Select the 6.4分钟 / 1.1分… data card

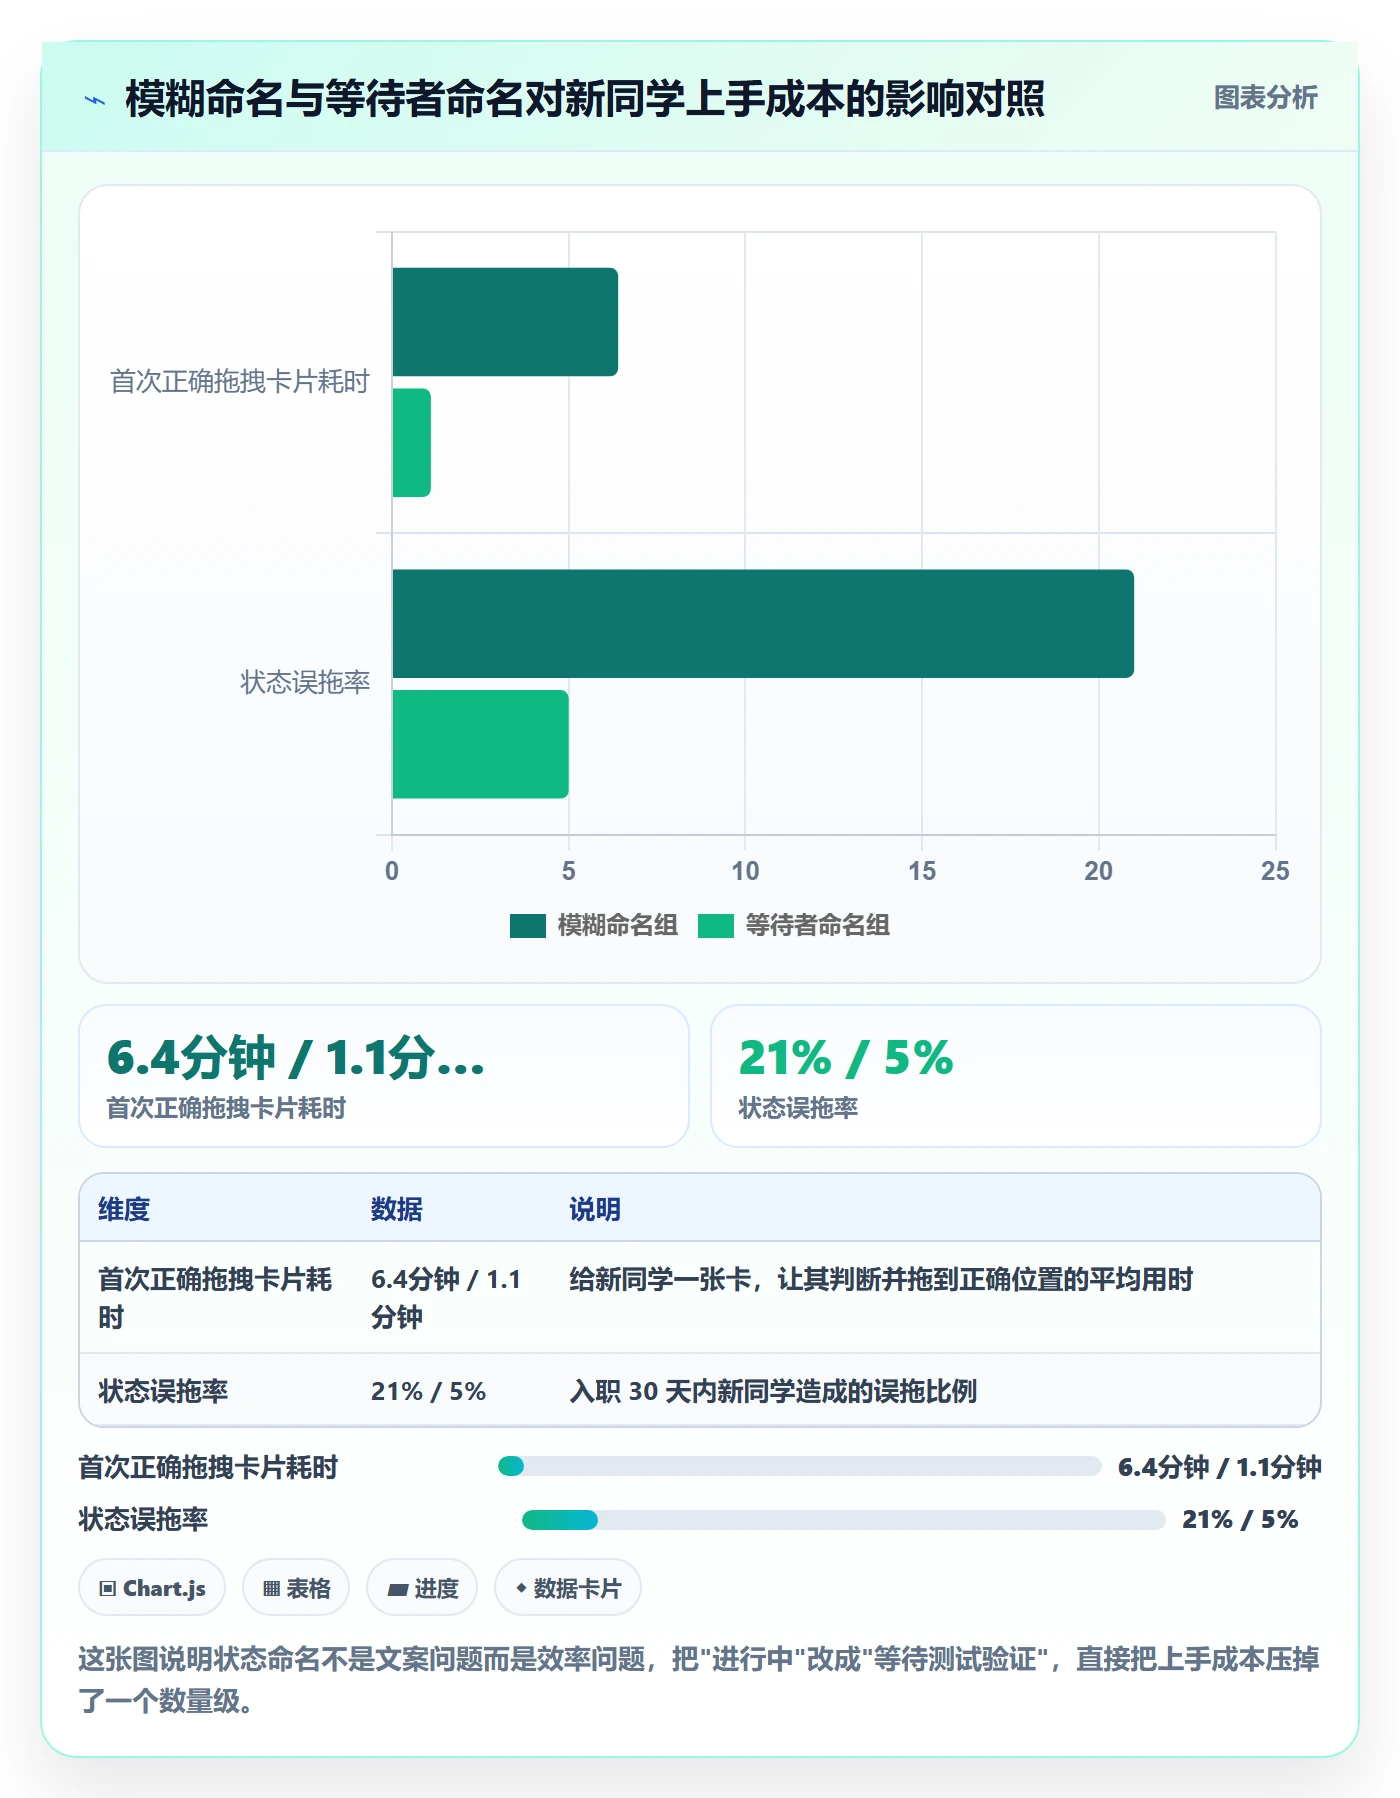[x=384, y=1076]
